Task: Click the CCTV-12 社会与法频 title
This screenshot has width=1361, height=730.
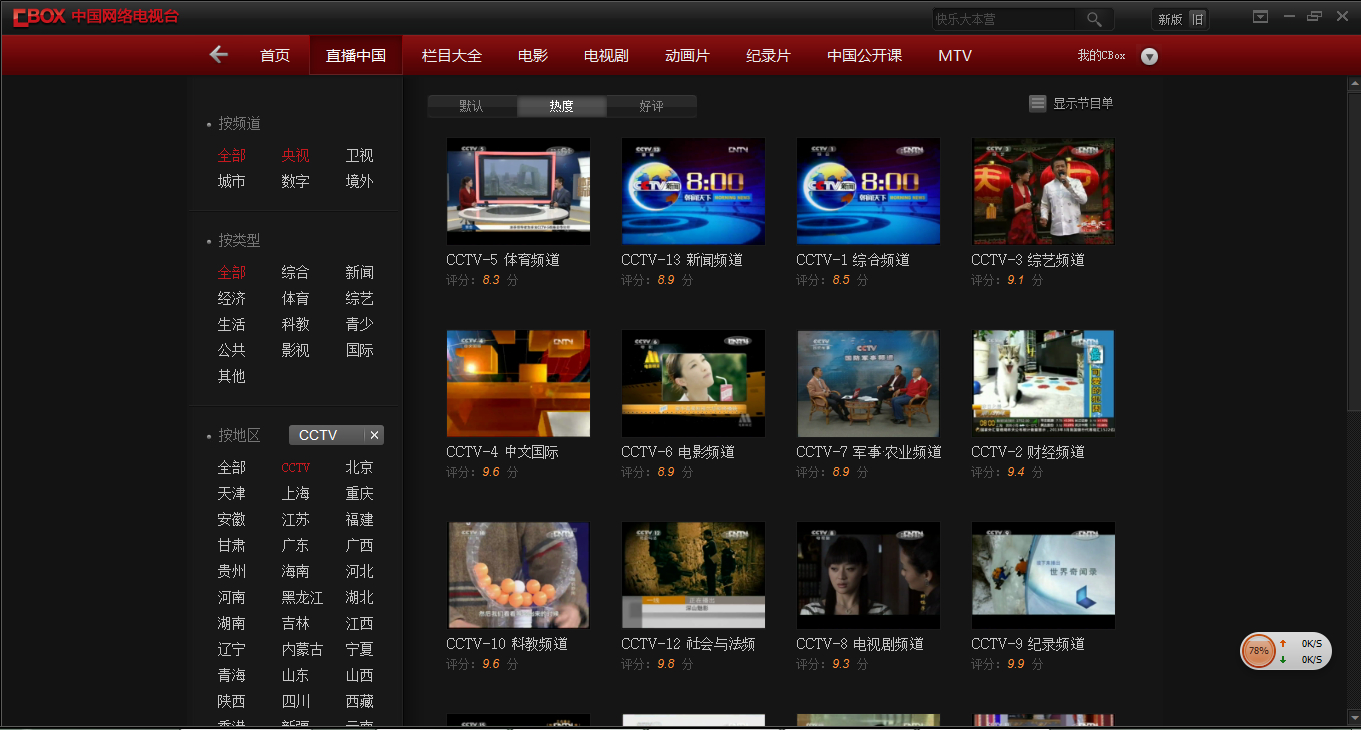Action: coord(688,644)
